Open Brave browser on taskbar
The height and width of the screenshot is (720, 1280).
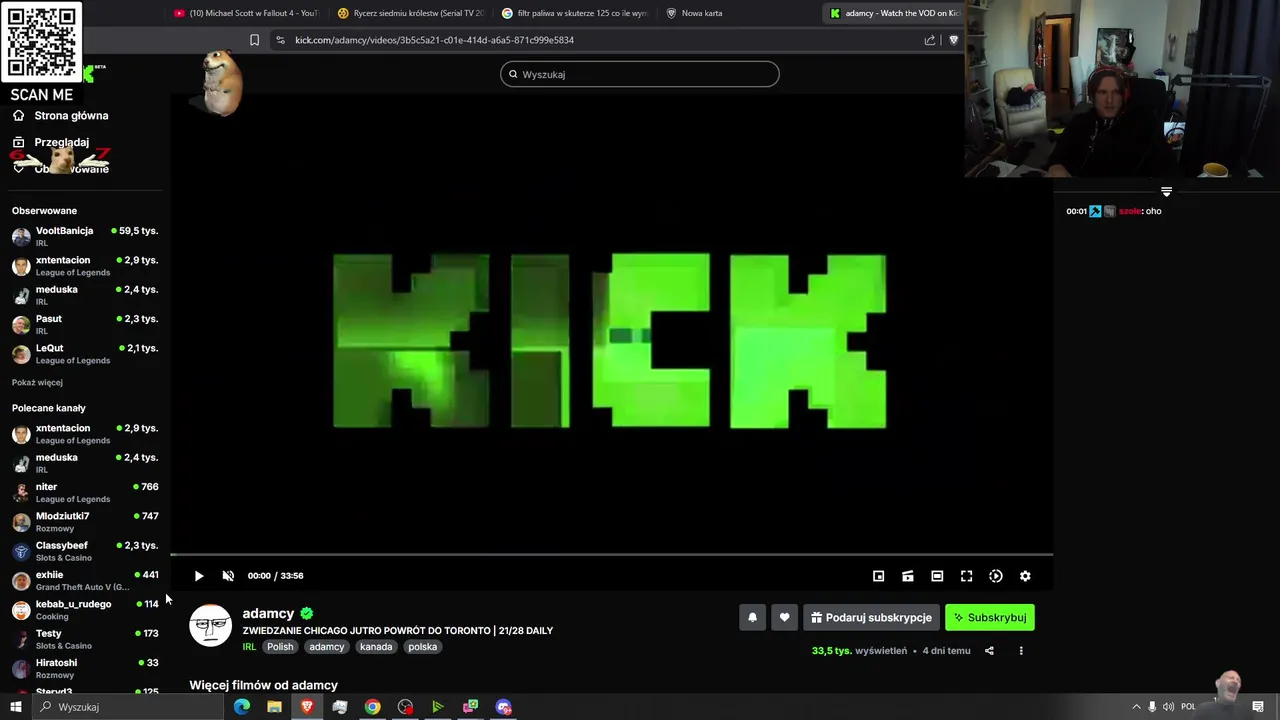[x=307, y=707]
